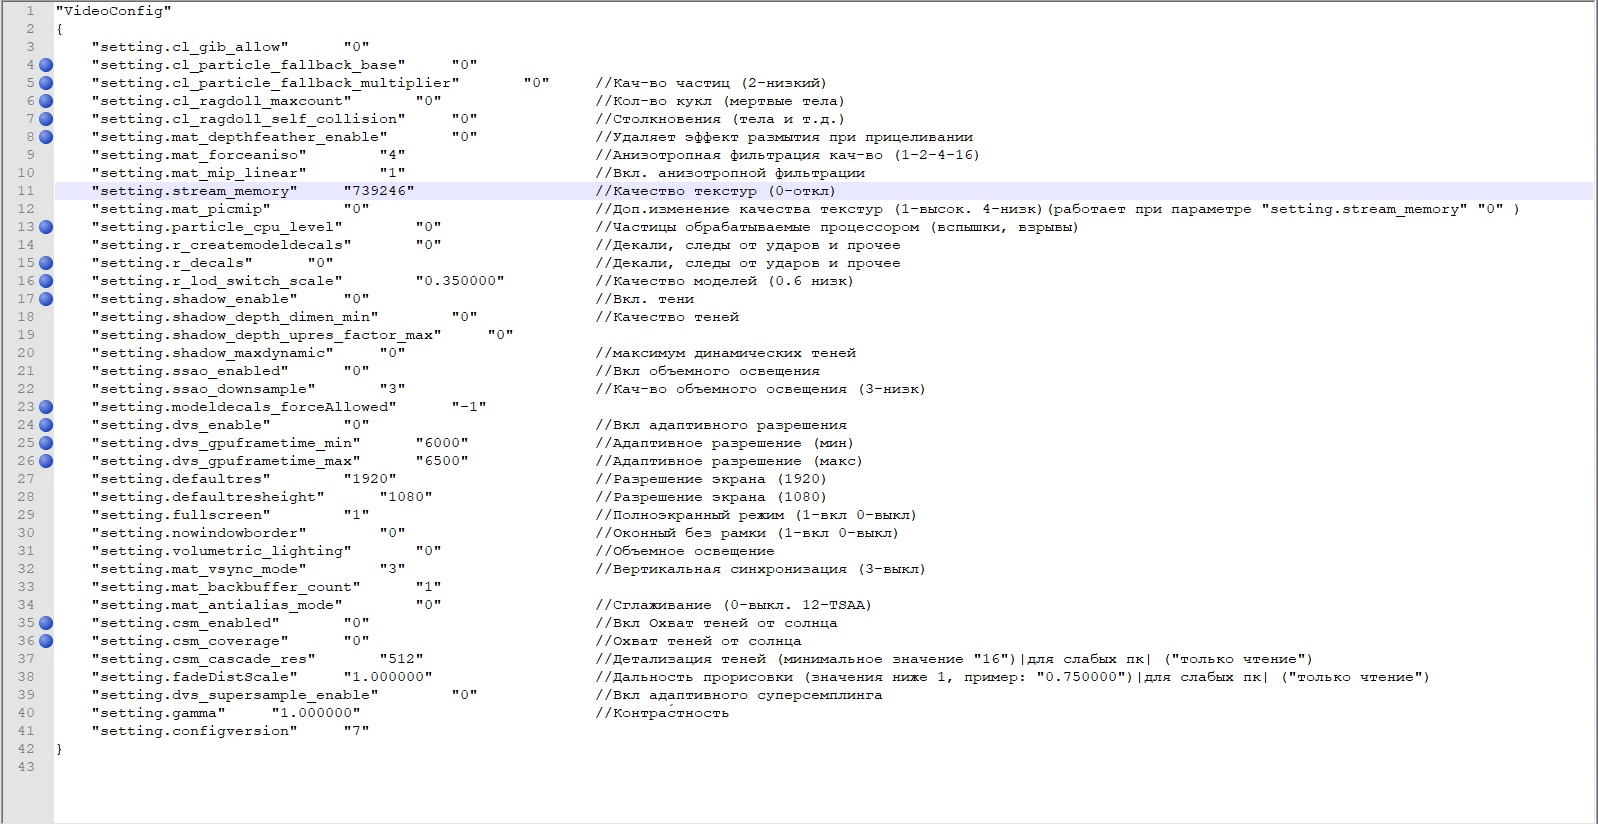Click line number 42 in the margin
The height and width of the screenshot is (824, 1598).
pos(26,749)
